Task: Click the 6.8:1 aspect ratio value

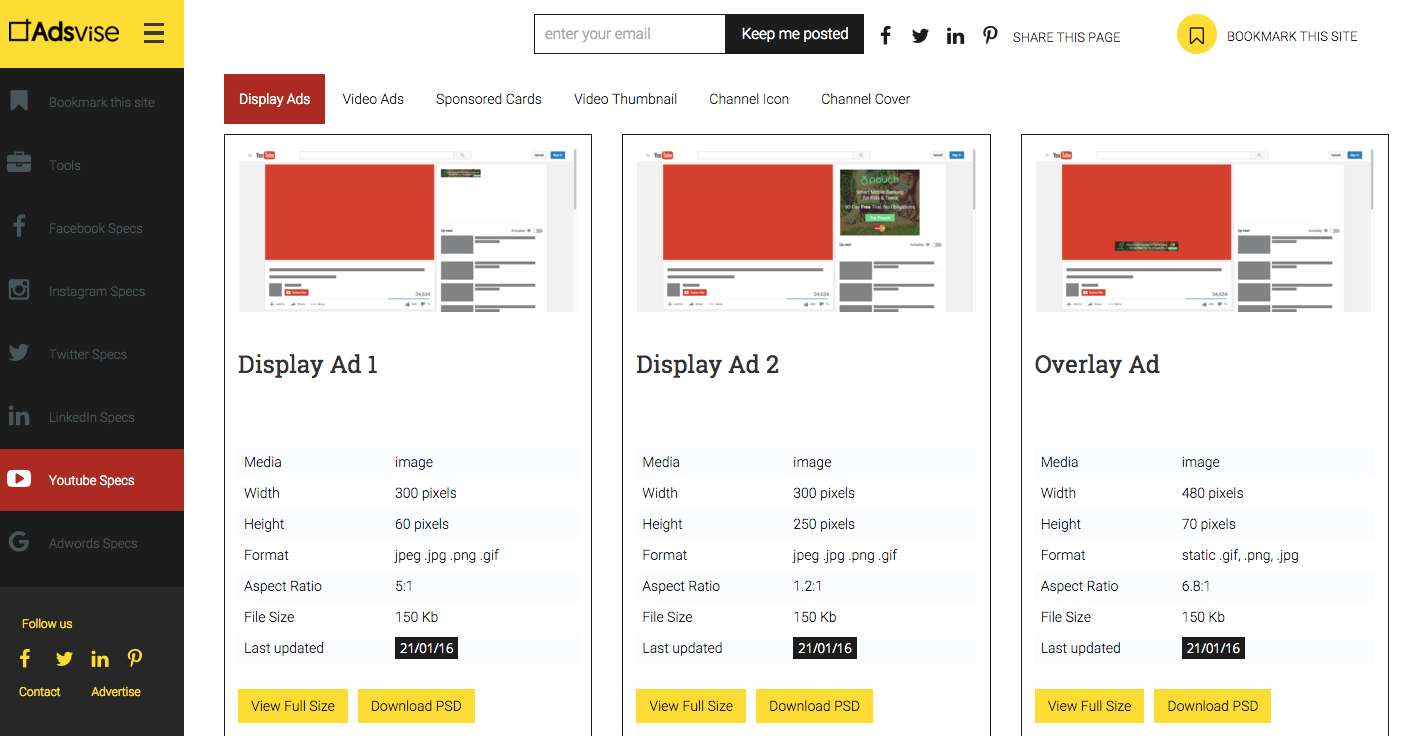Action: [1197, 586]
